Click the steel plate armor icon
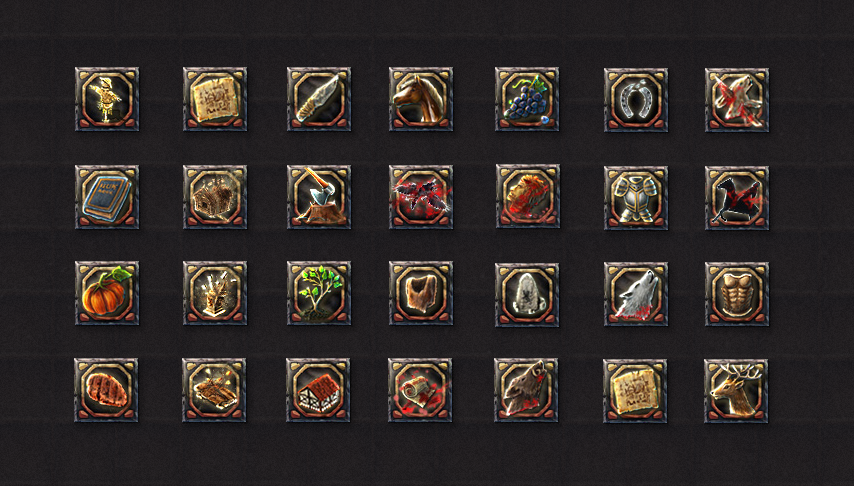 click(x=636, y=198)
